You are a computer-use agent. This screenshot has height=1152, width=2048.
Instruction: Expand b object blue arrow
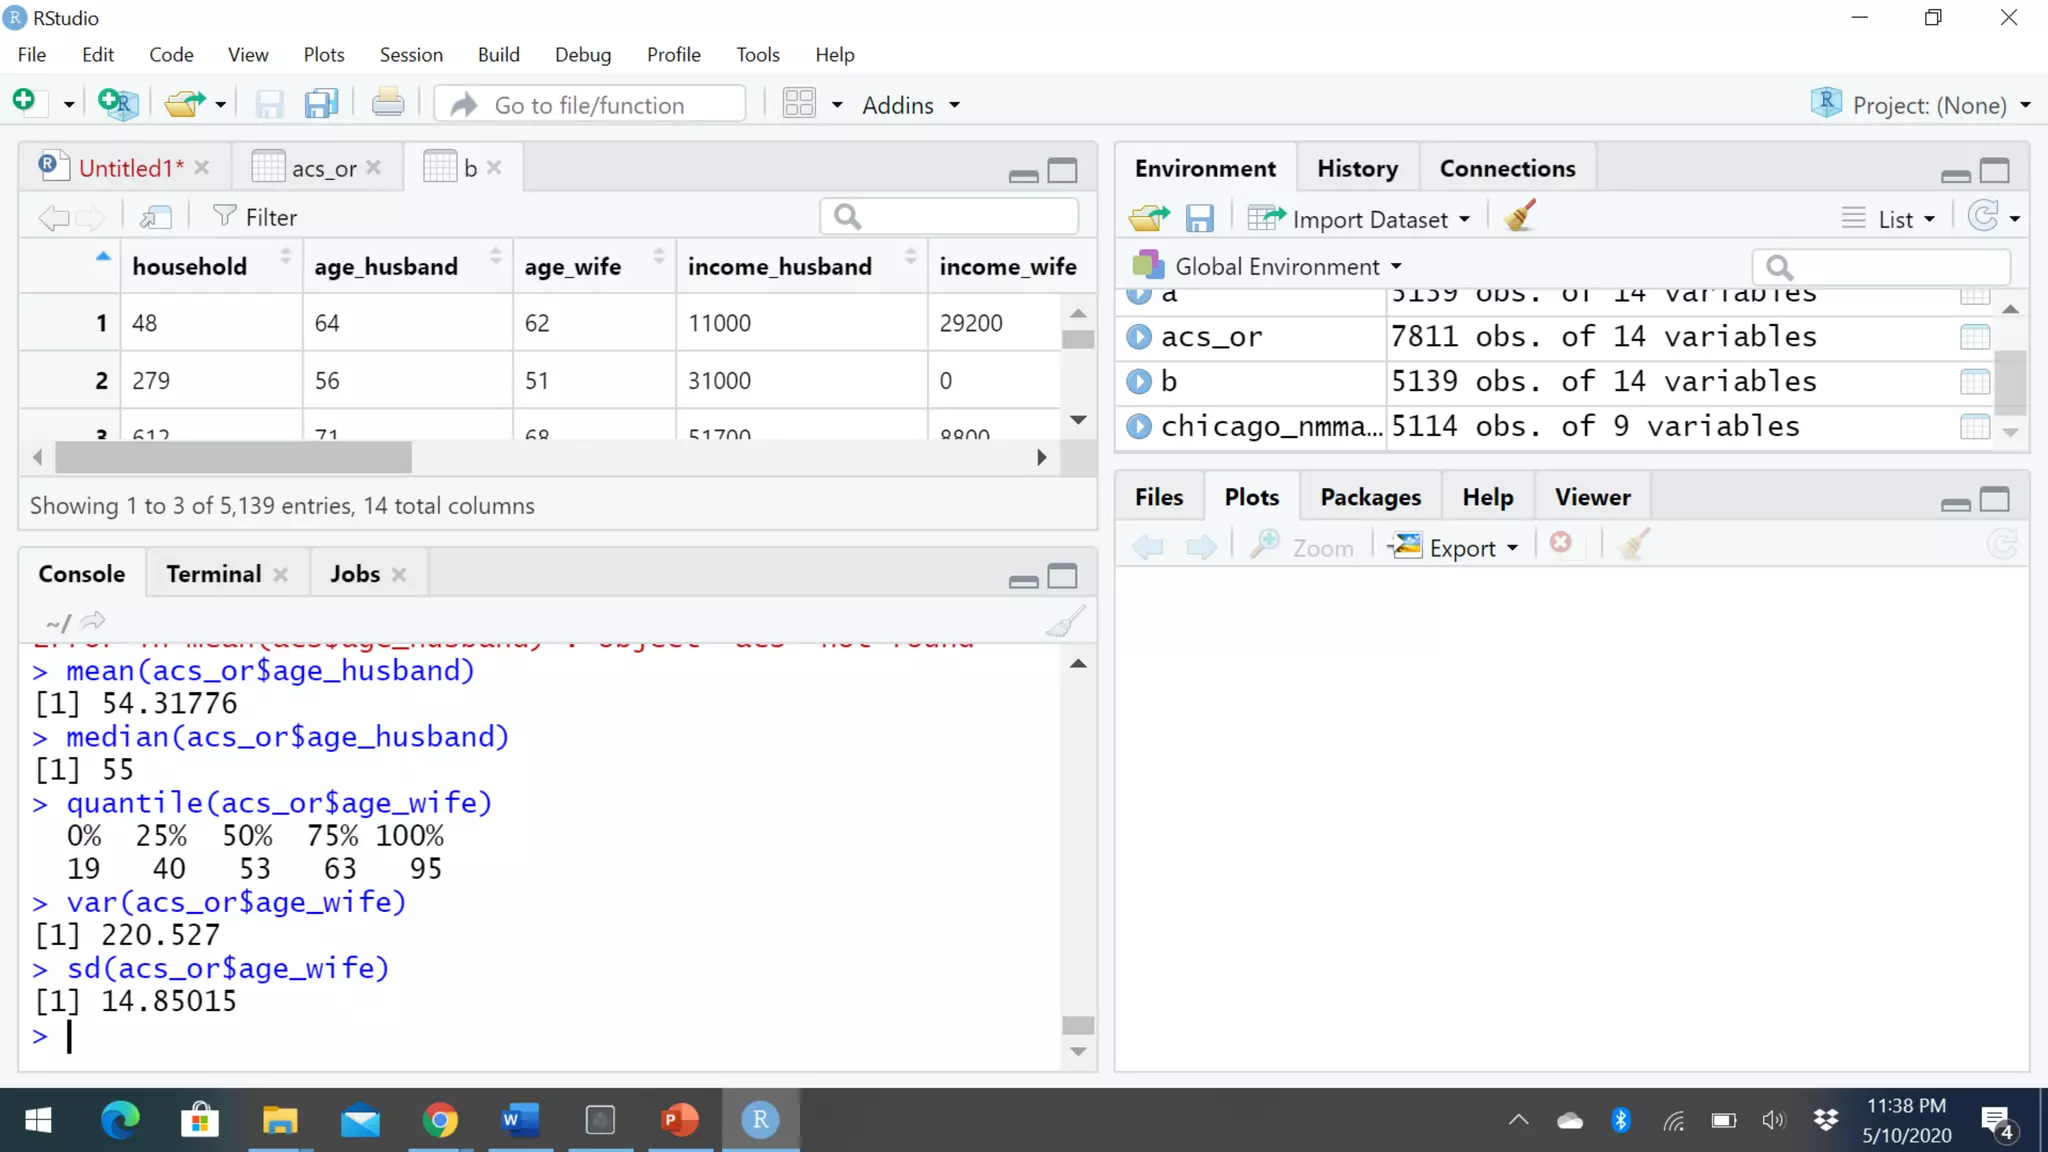coord(1139,382)
